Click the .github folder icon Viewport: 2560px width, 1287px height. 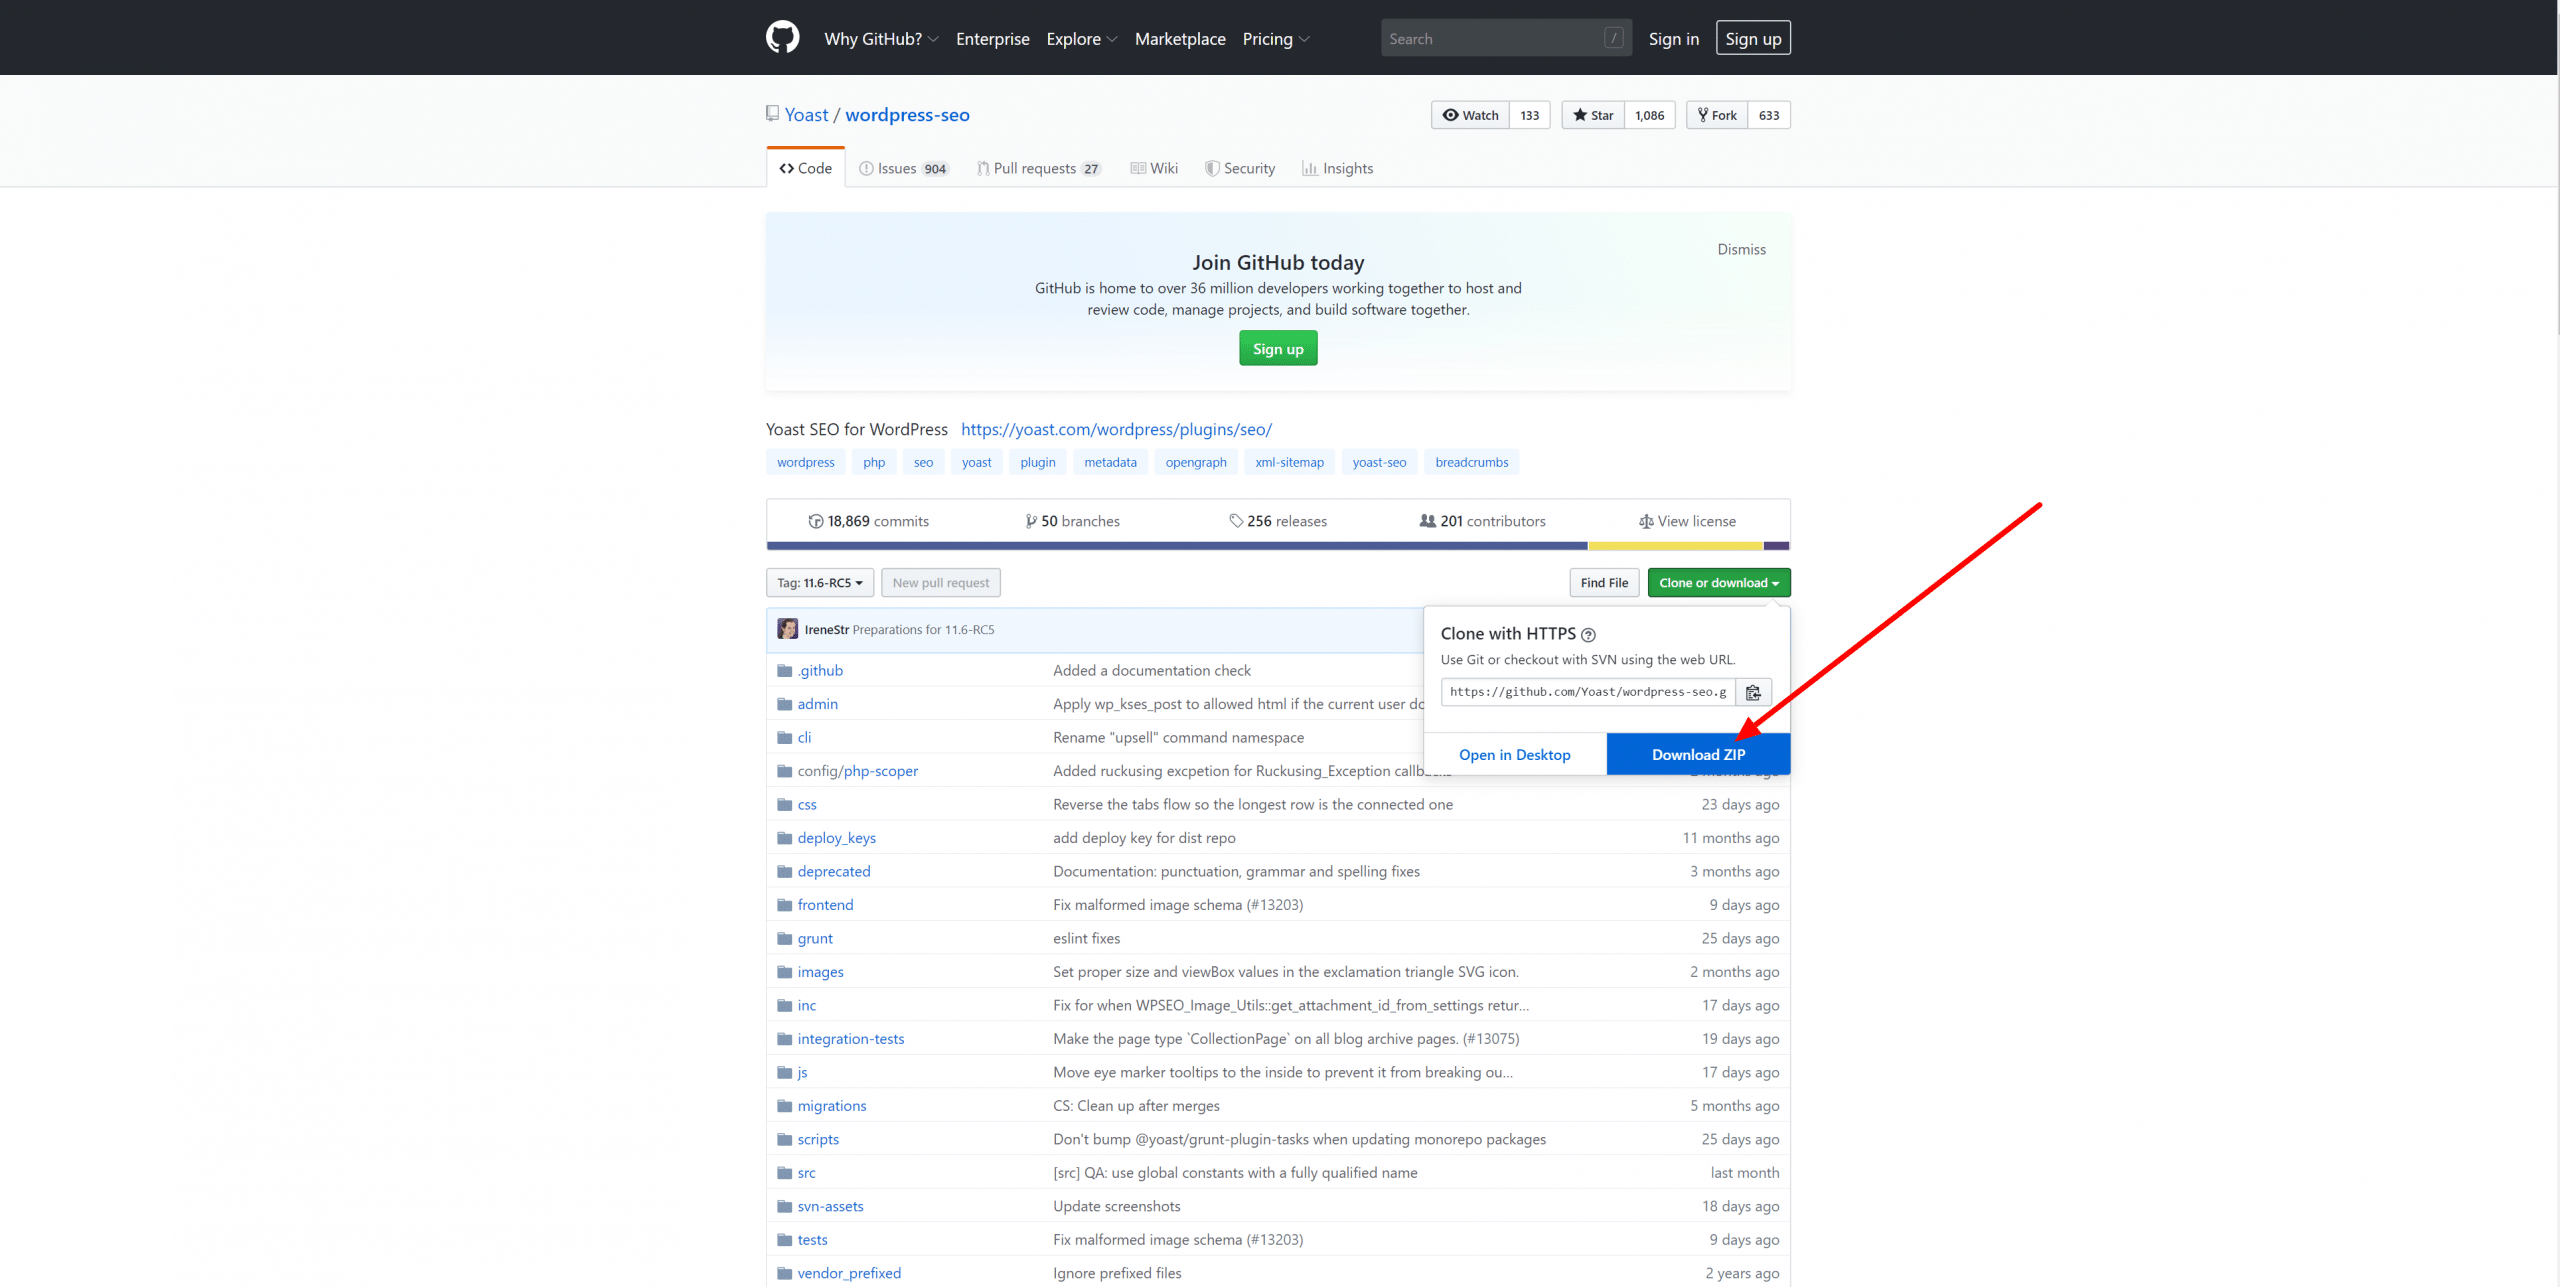point(784,671)
